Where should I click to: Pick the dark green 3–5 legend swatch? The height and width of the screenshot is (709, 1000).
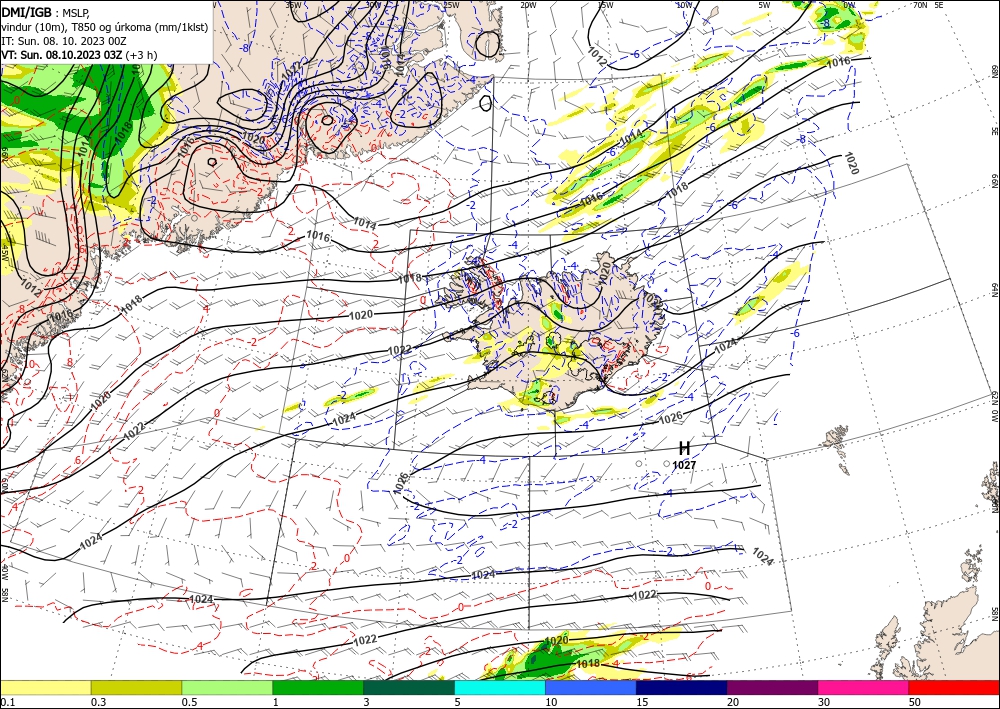(409, 687)
